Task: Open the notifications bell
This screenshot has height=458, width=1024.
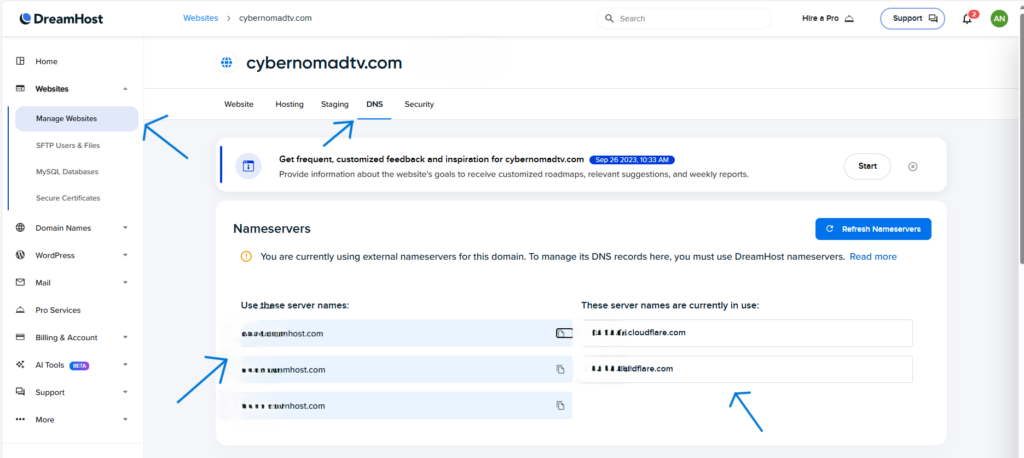Action: click(x=967, y=19)
